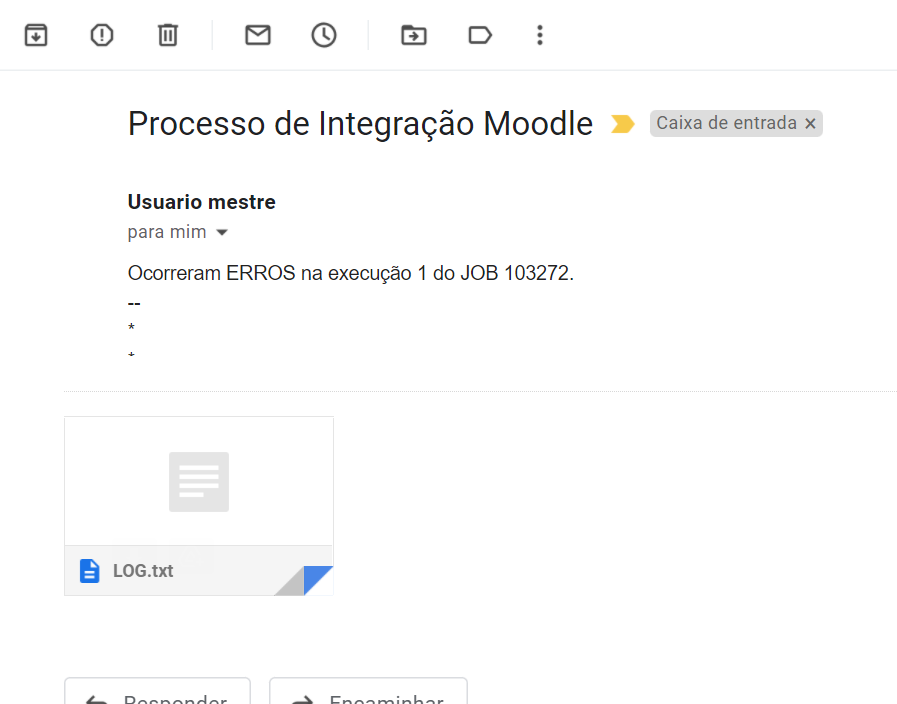Remove the Caixa de entrada label

point(811,124)
